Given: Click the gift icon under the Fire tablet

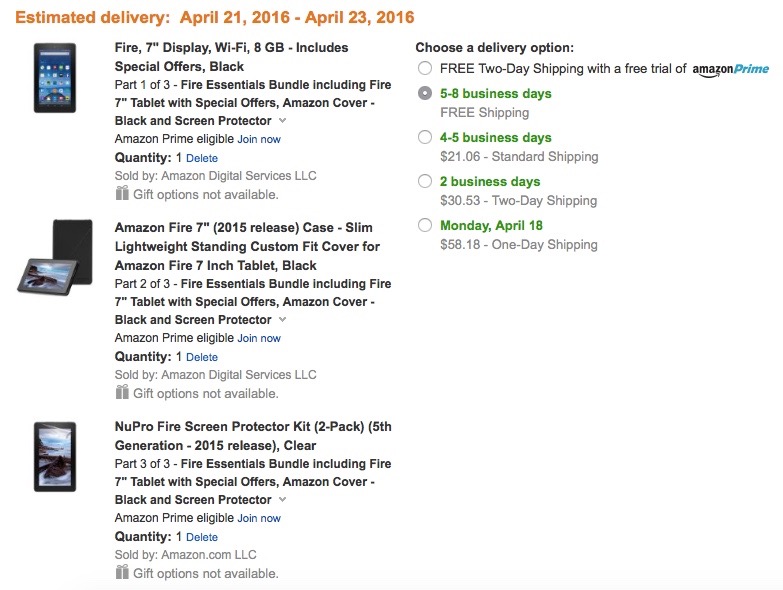Looking at the screenshot, I should click(122, 193).
